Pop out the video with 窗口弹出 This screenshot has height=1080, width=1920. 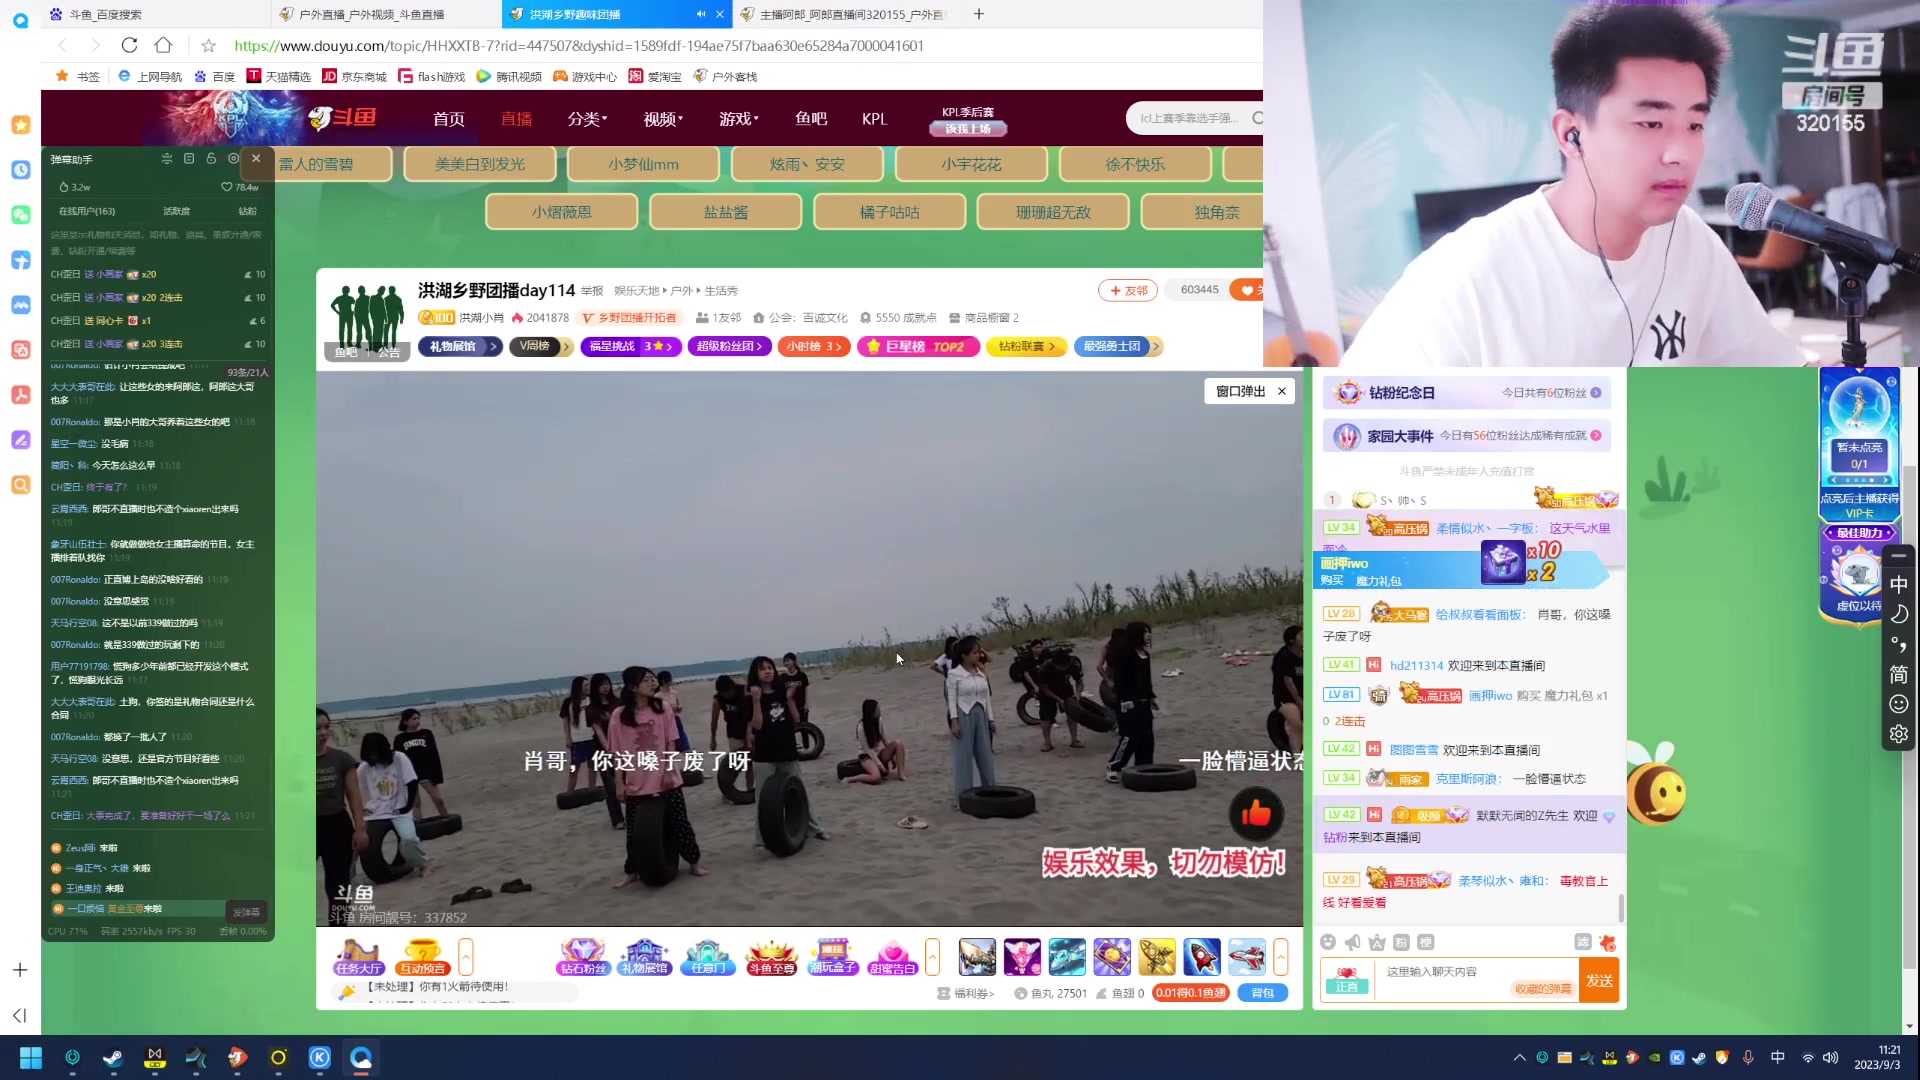pos(1240,392)
